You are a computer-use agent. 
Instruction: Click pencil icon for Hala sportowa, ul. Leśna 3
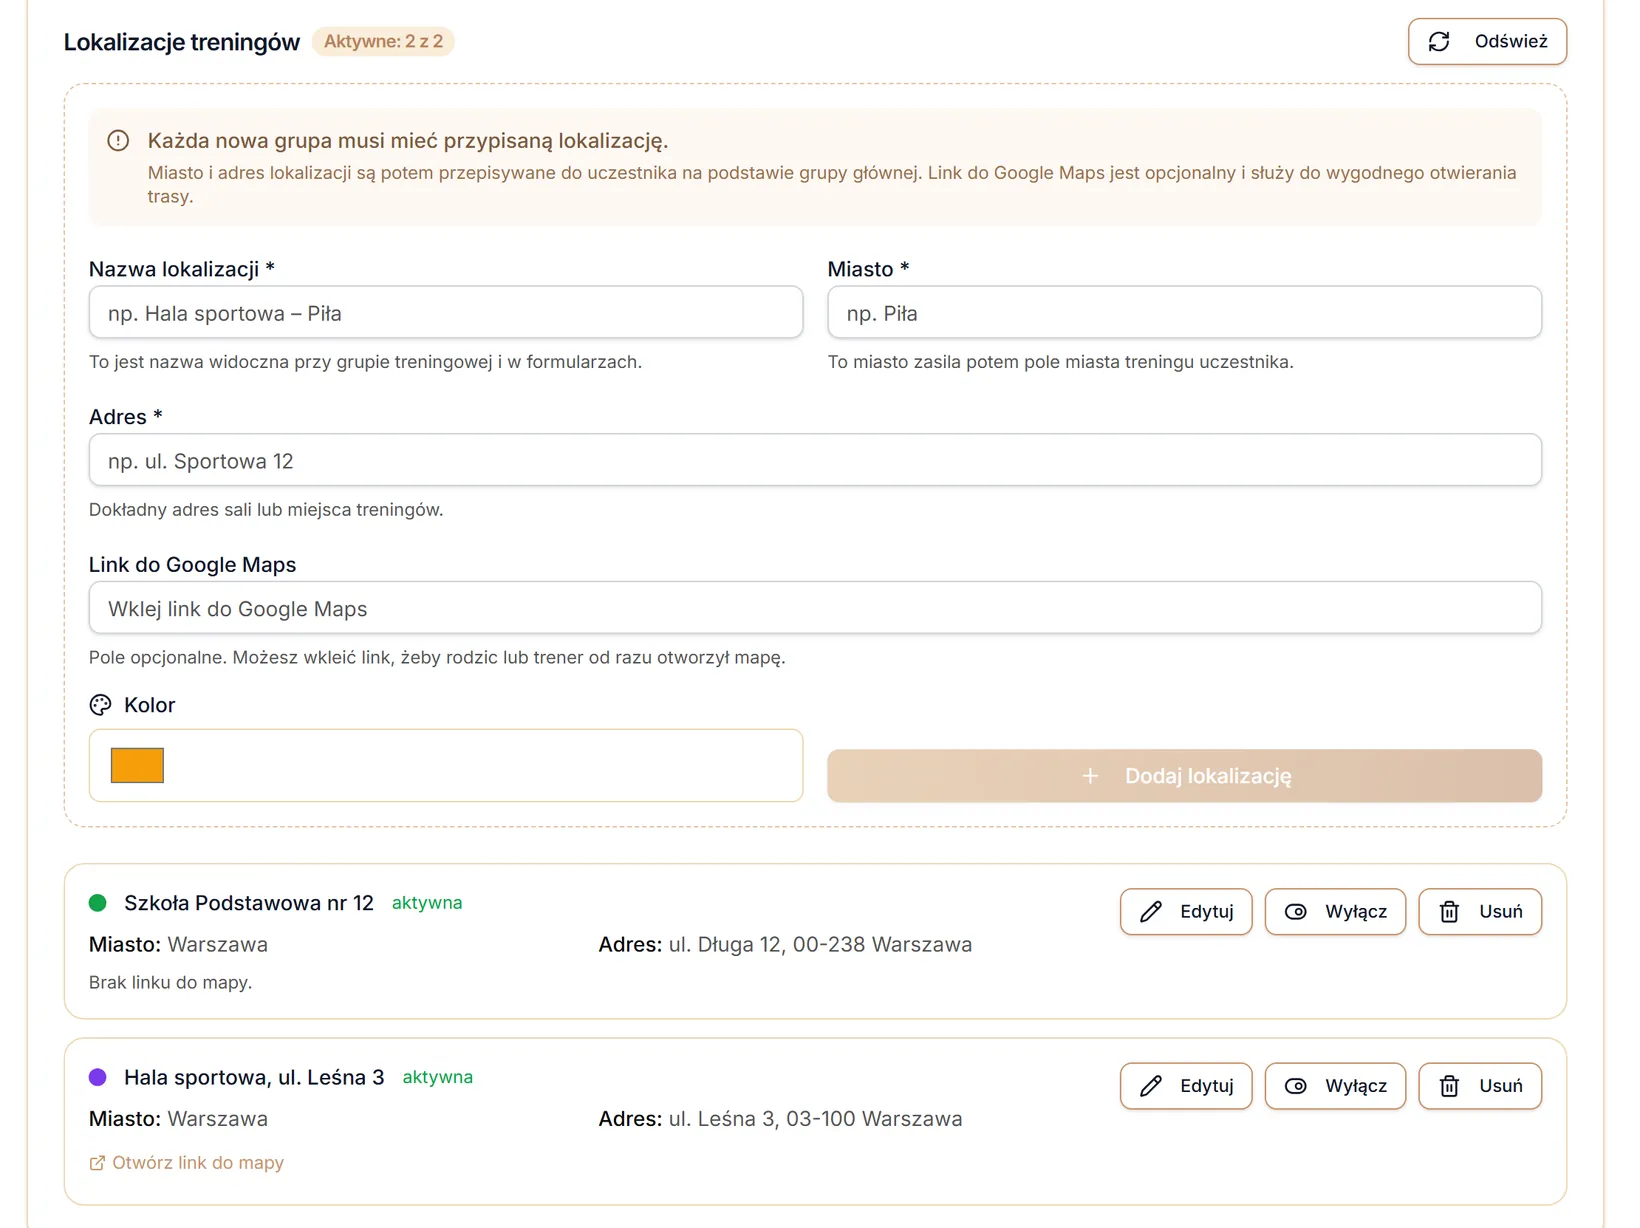point(1151,1086)
